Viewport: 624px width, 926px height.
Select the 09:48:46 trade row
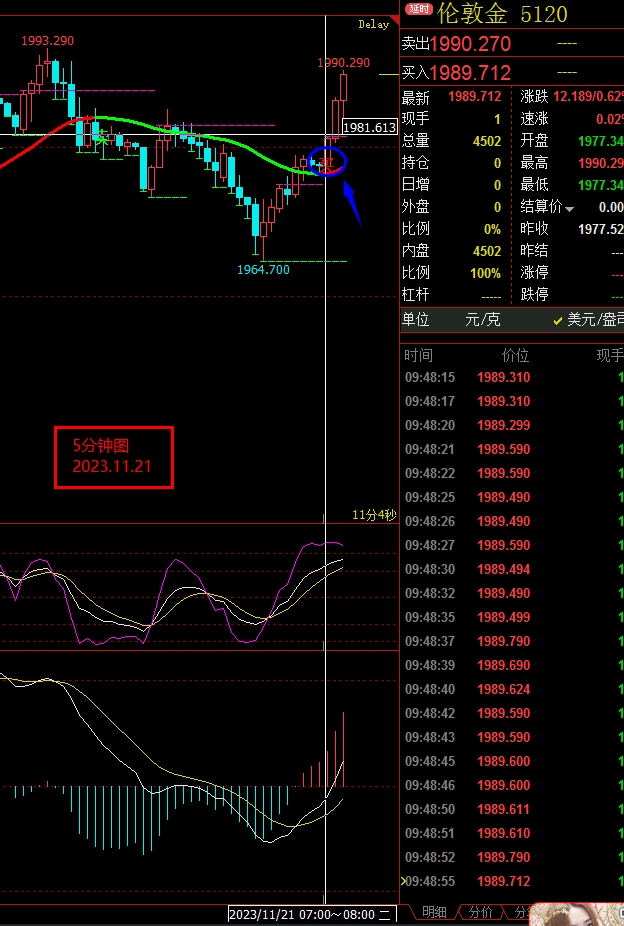(512, 785)
